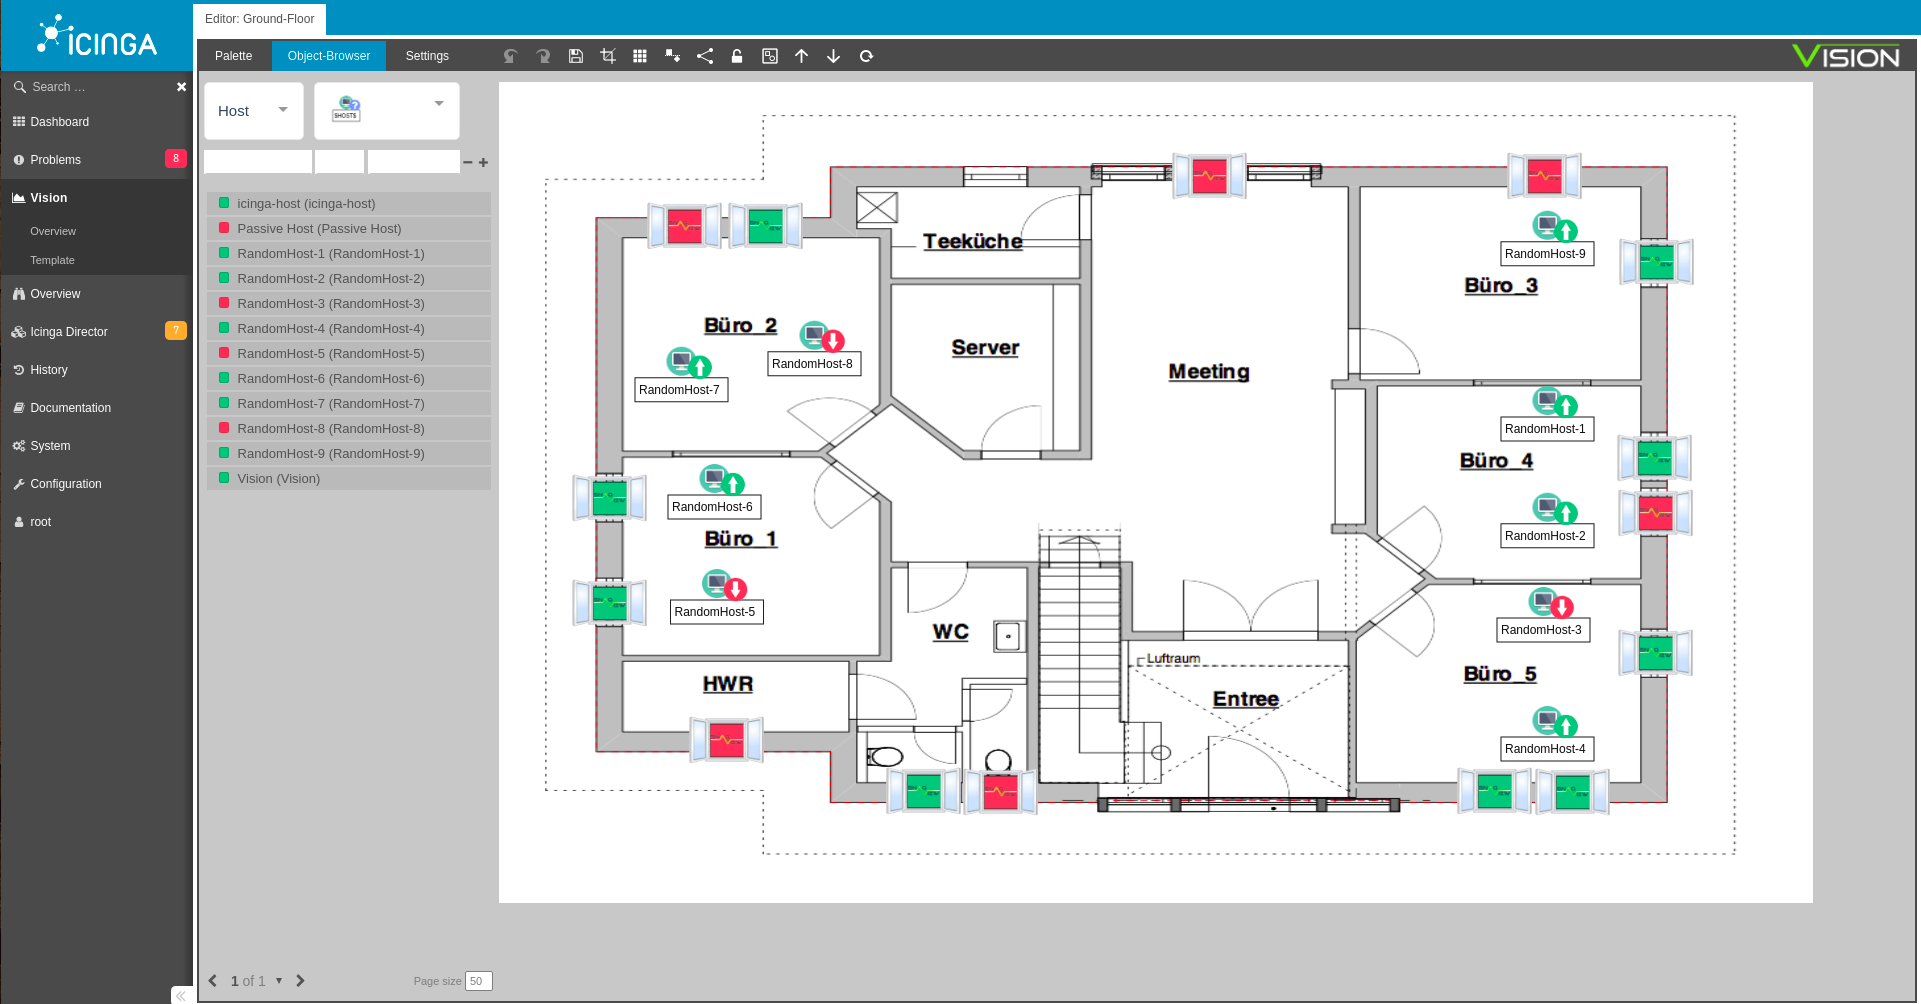The height and width of the screenshot is (1004, 1921).
Task: Click the move-down arrow icon
Action: pyautogui.click(x=833, y=56)
